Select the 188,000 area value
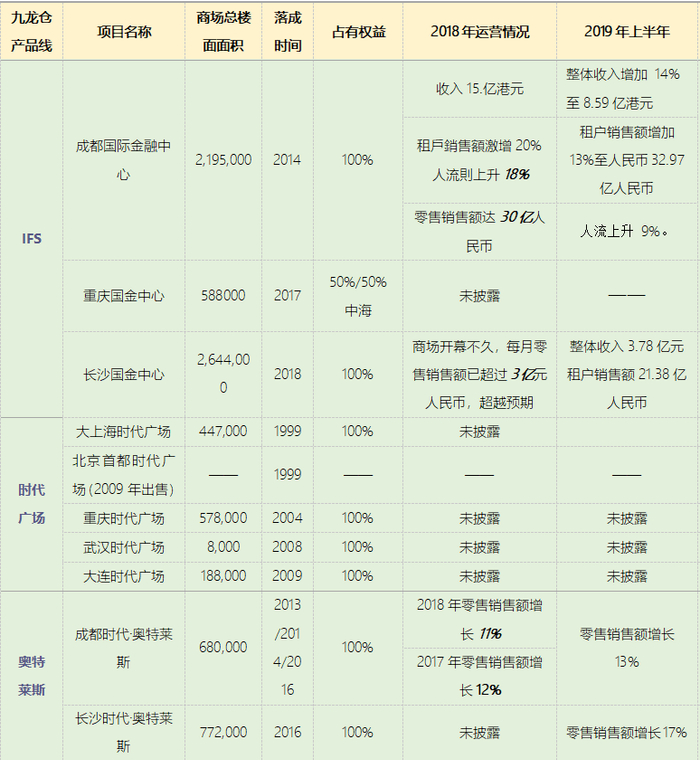The image size is (700, 760). (223, 576)
